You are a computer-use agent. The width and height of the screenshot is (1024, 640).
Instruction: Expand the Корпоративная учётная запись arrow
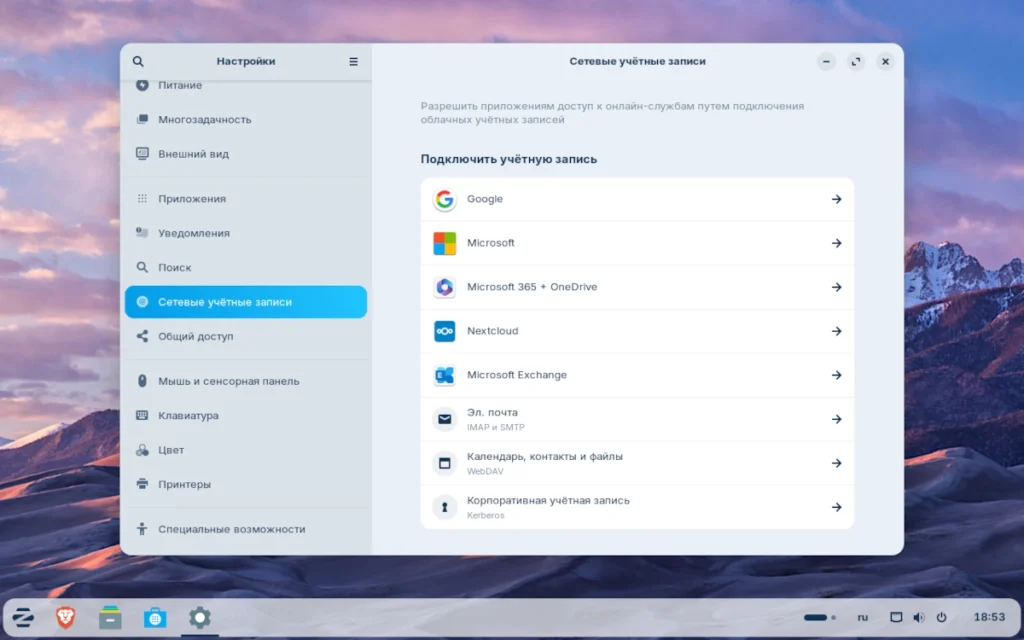click(837, 507)
